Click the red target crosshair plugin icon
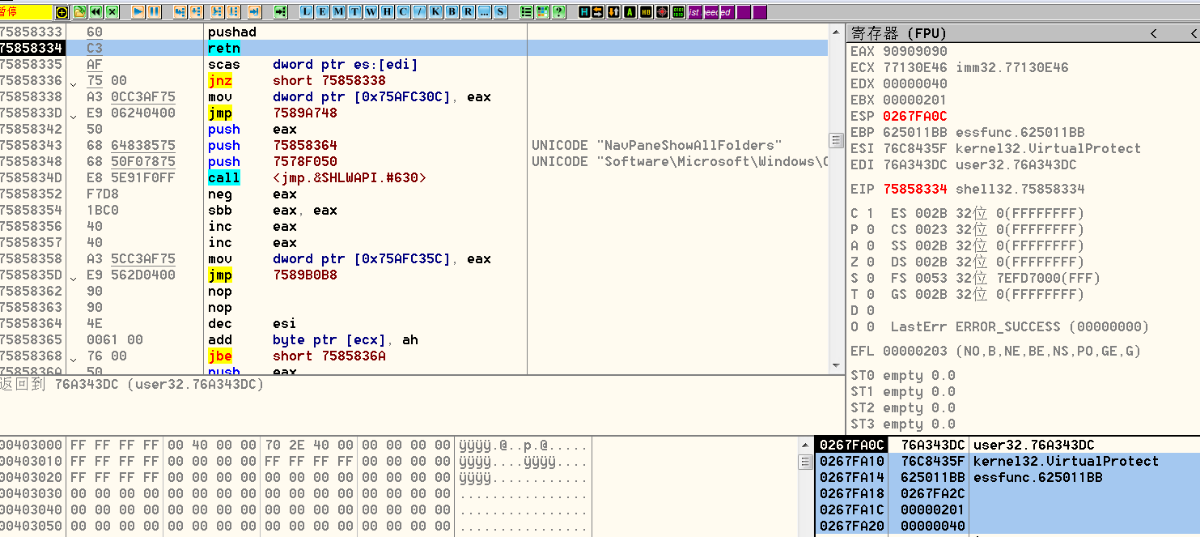Viewport: 1200px width, 537px height. 662,11
